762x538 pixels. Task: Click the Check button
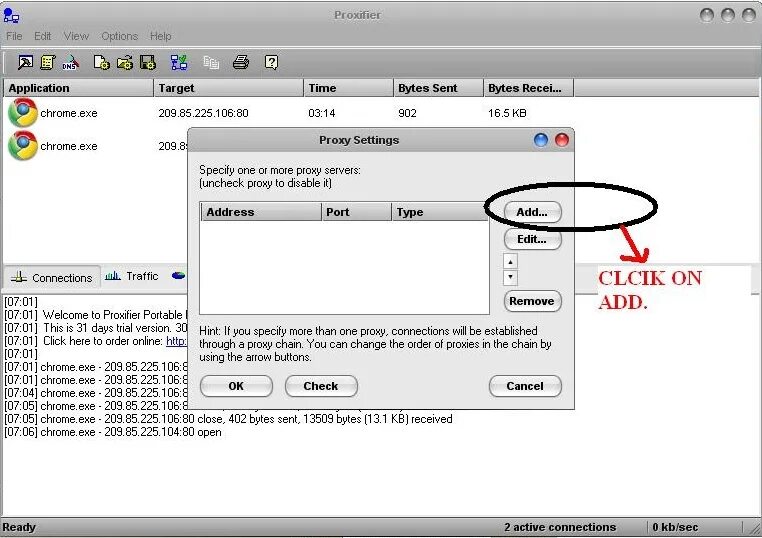click(x=321, y=386)
